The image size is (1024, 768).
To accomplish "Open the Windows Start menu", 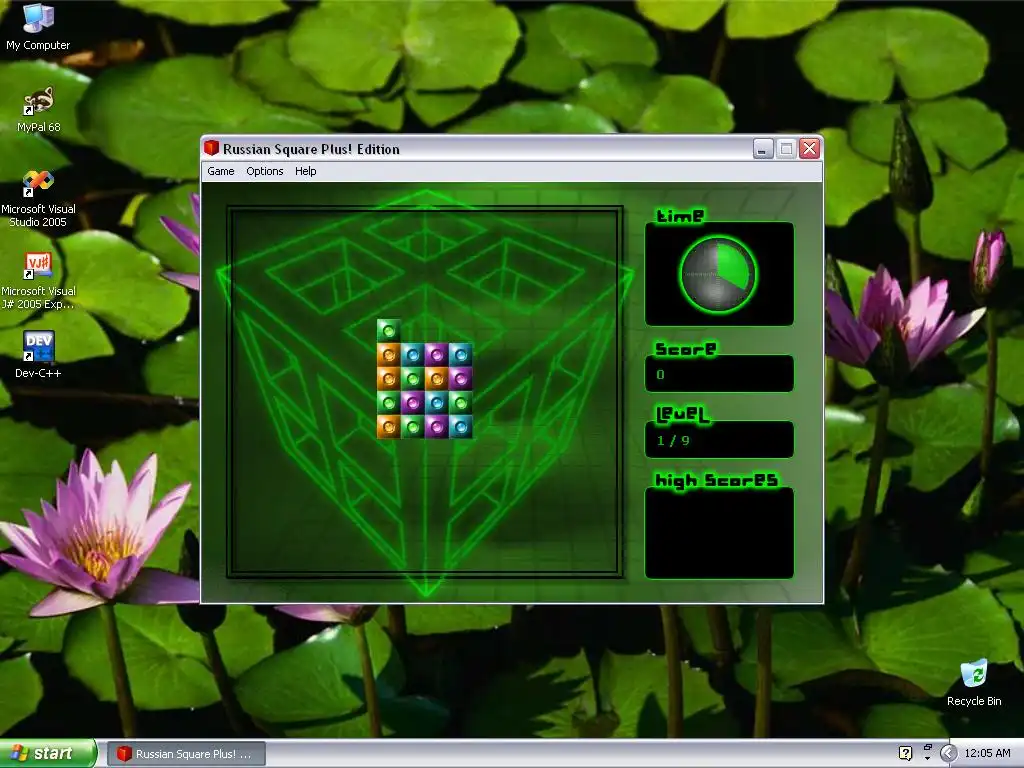I will coord(48,753).
